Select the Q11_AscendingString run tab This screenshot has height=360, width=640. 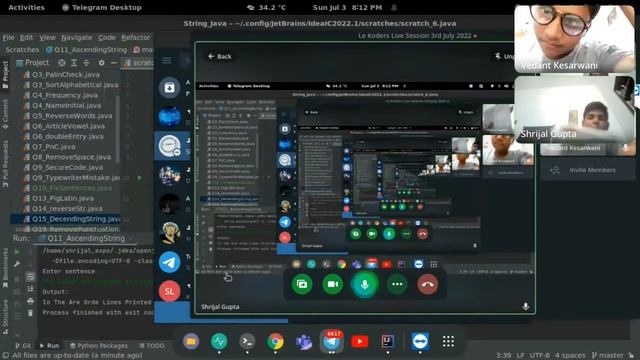pos(82,238)
